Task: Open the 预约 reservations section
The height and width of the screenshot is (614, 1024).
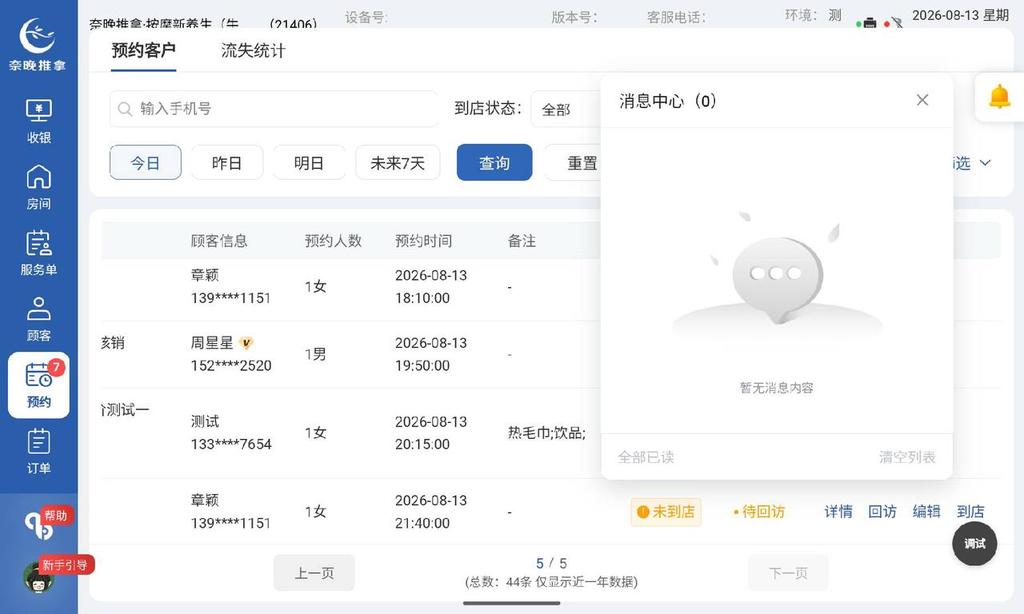Action: (x=39, y=385)
